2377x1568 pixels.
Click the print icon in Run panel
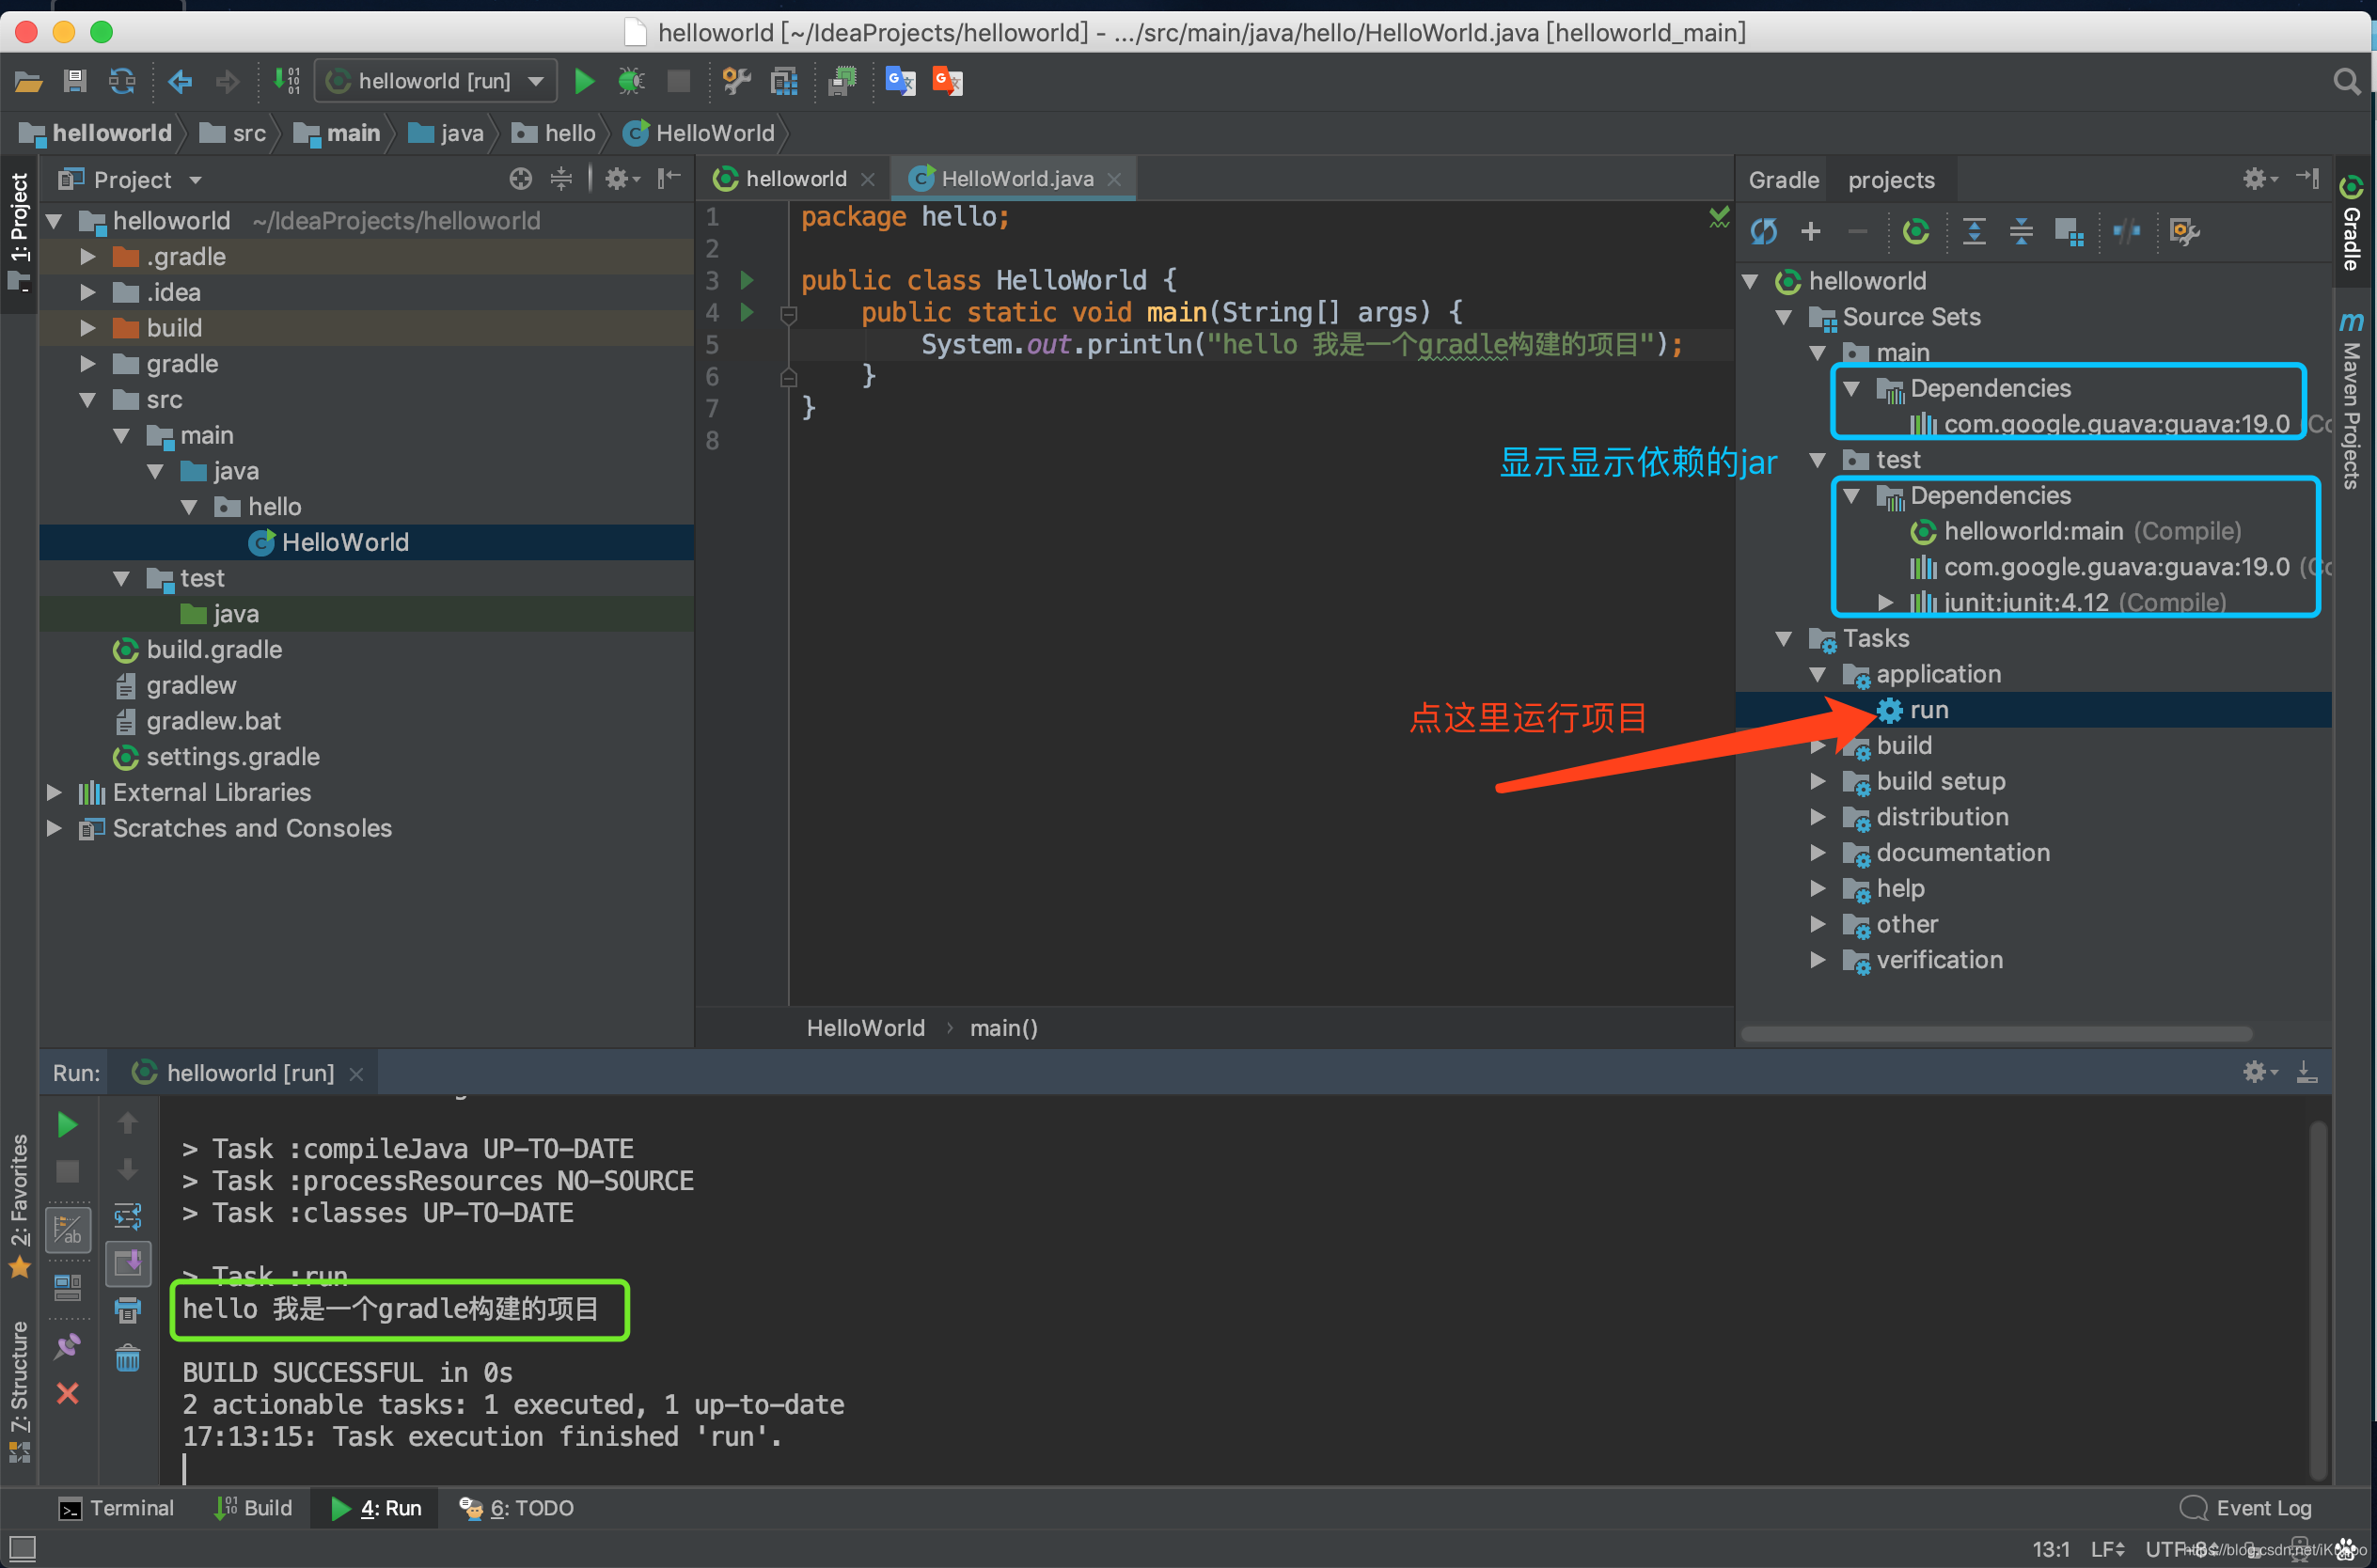coord(128,1310)
